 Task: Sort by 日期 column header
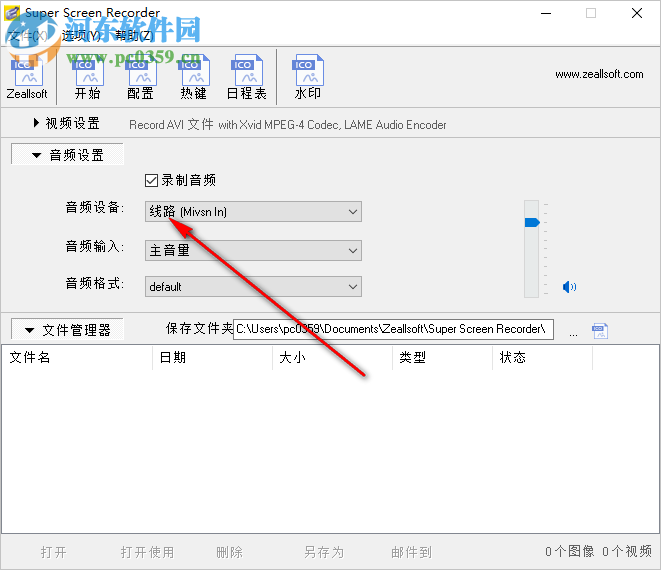click(x=212, y=358)
